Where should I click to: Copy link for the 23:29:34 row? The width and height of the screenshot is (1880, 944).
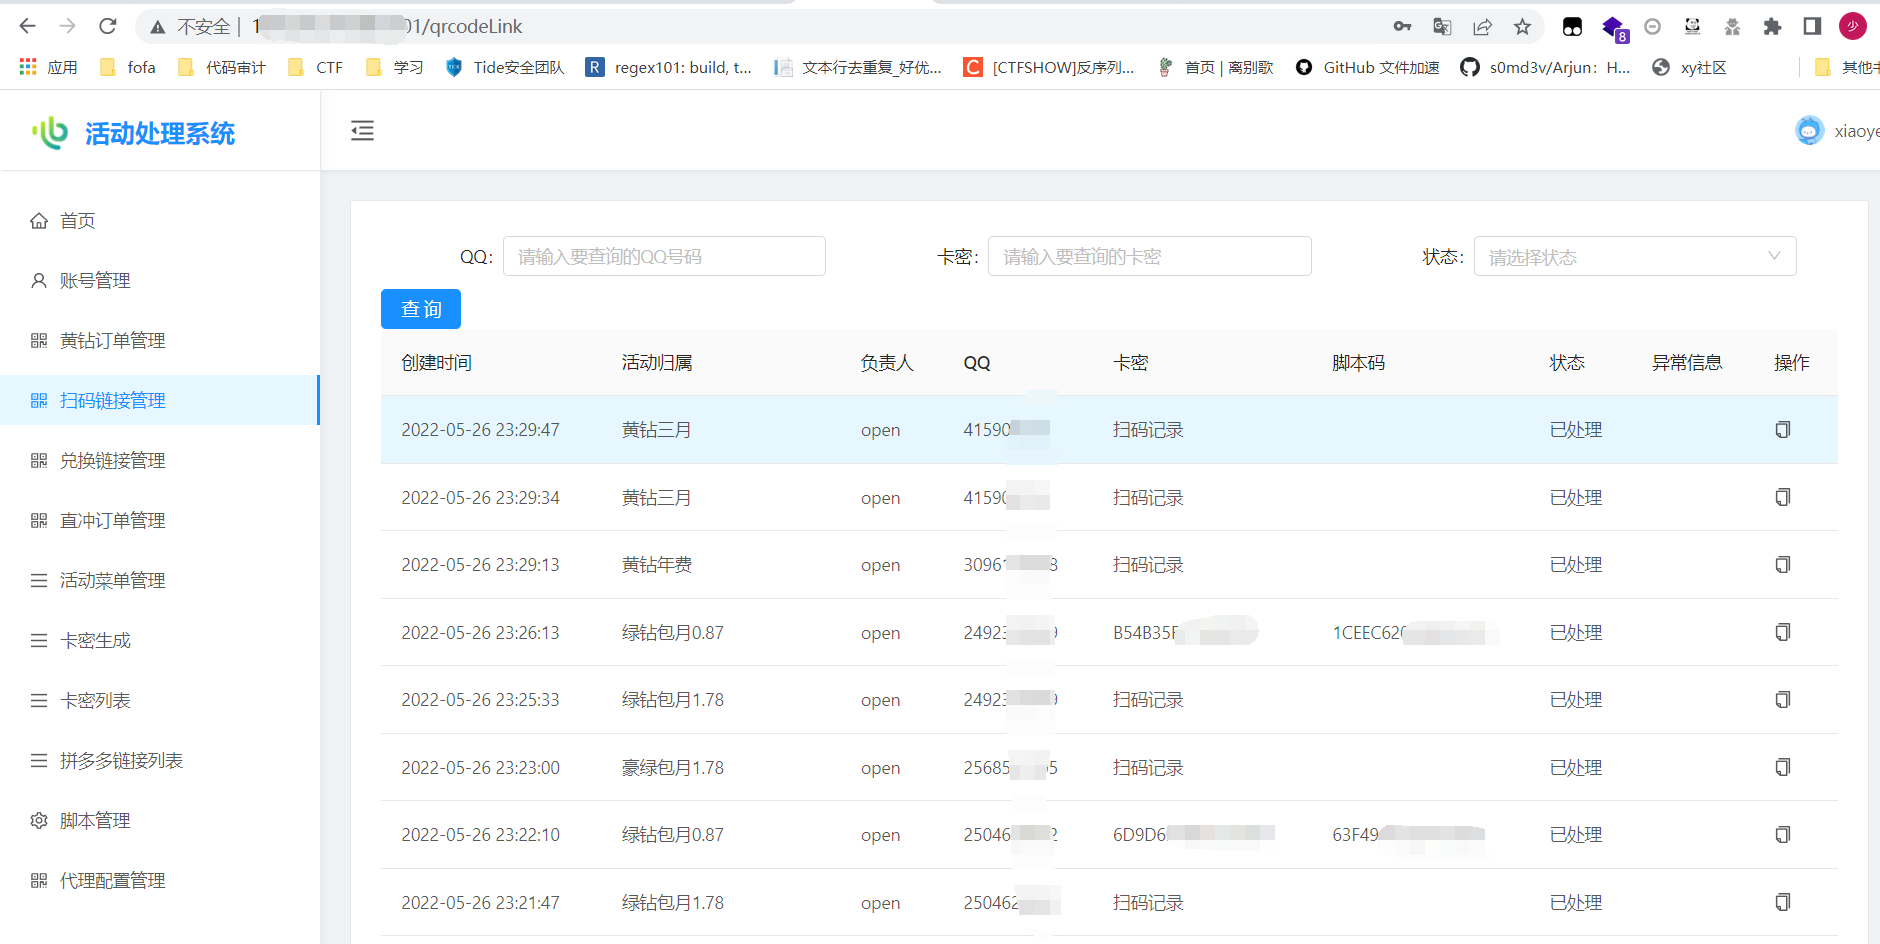pos(1782,497)
